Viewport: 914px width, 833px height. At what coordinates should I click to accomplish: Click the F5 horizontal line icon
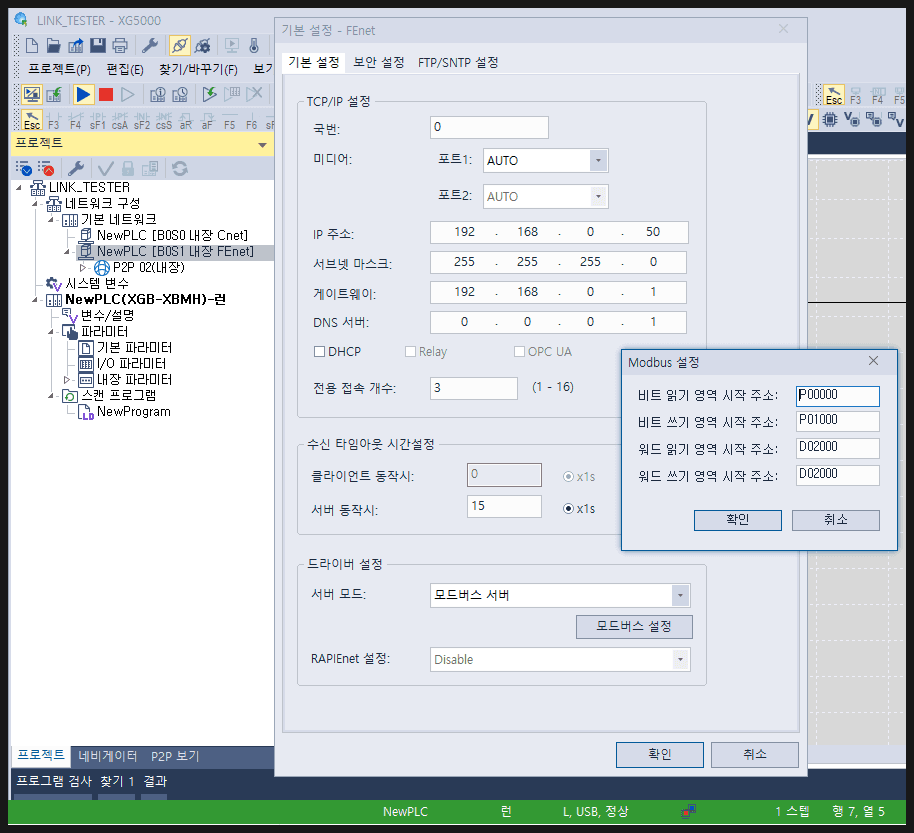tap(230, 120)
